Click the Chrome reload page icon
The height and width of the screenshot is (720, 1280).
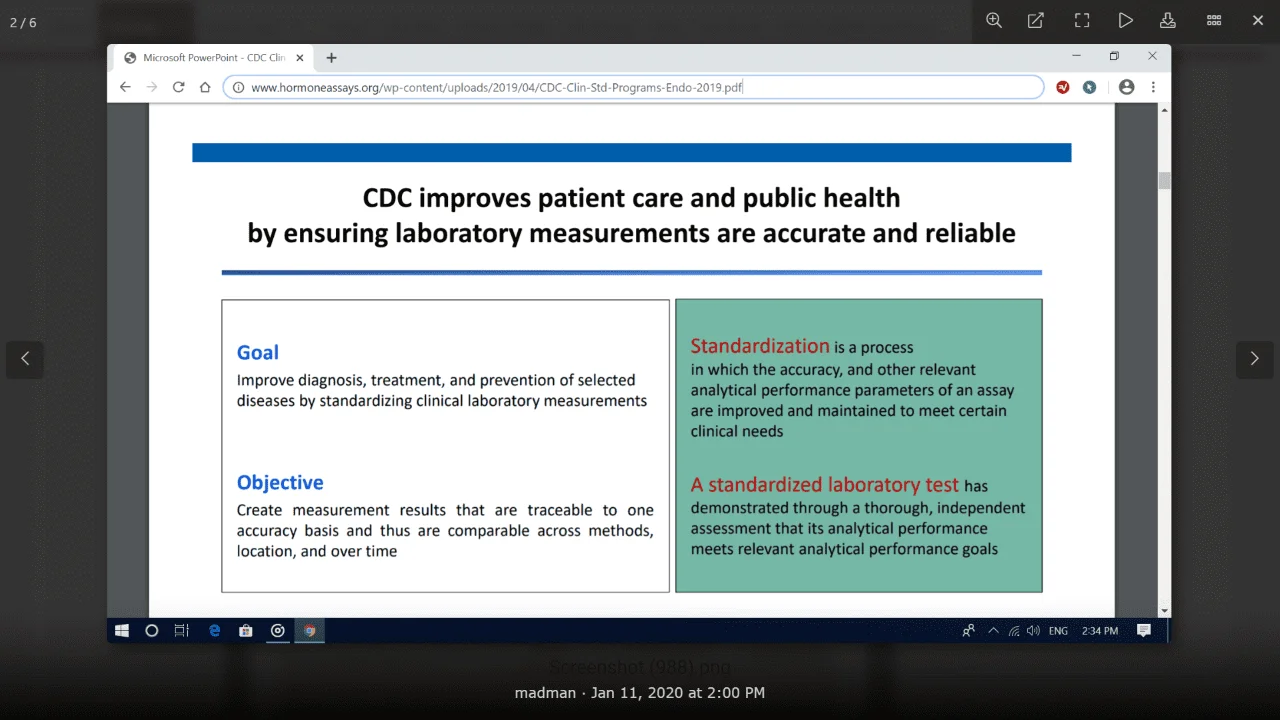[178, 87]
